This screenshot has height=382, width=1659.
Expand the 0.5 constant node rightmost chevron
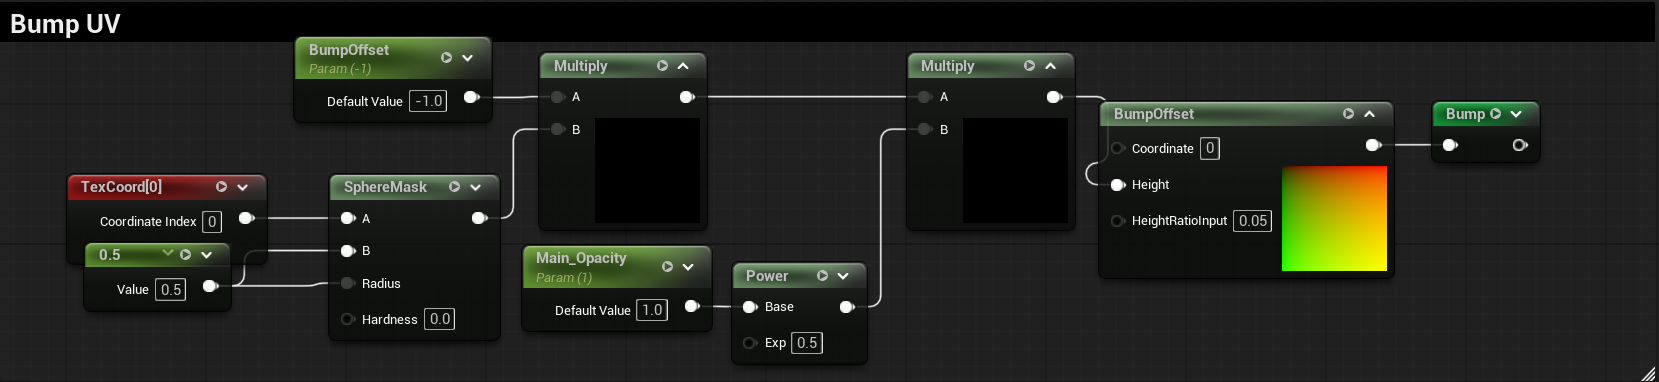point(206,255)
